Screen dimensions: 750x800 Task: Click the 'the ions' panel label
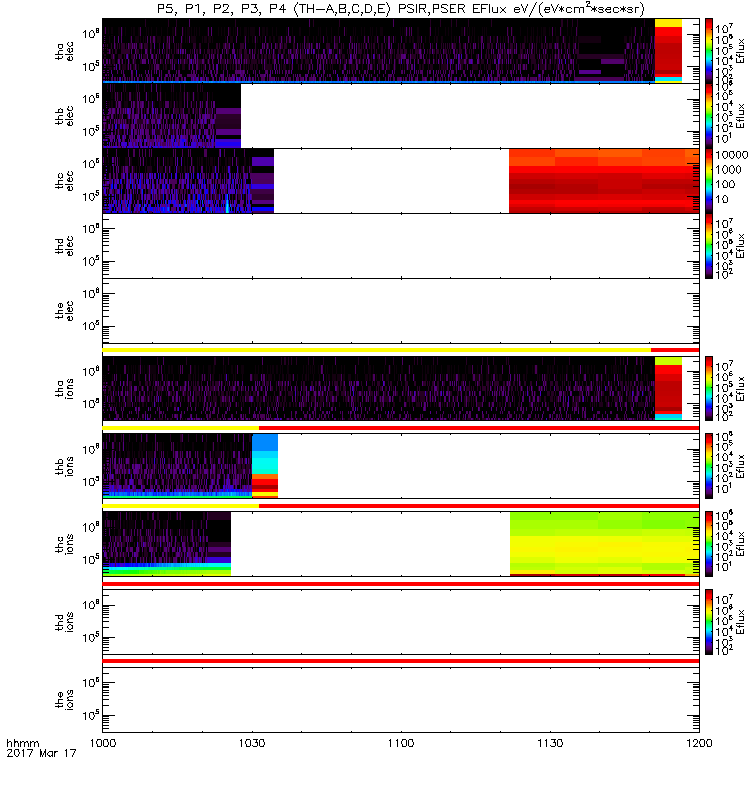[x=64, y=699]
